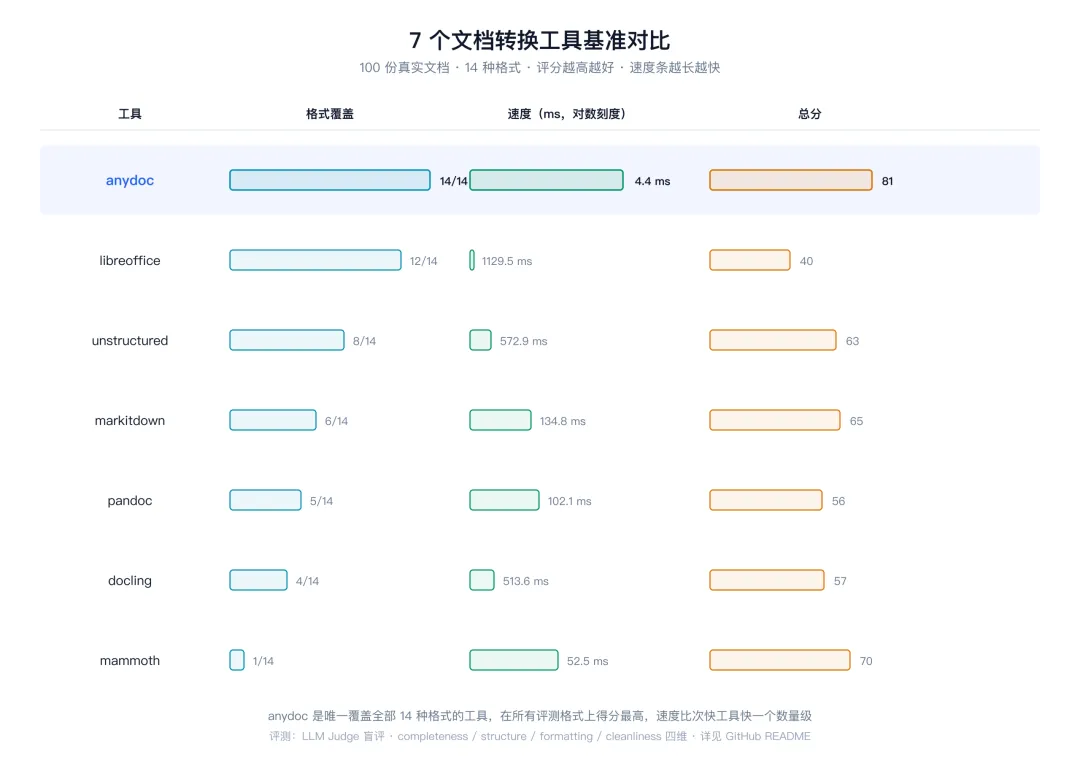
Task: Select the libreoffice row label
Action: click(129, 260)
